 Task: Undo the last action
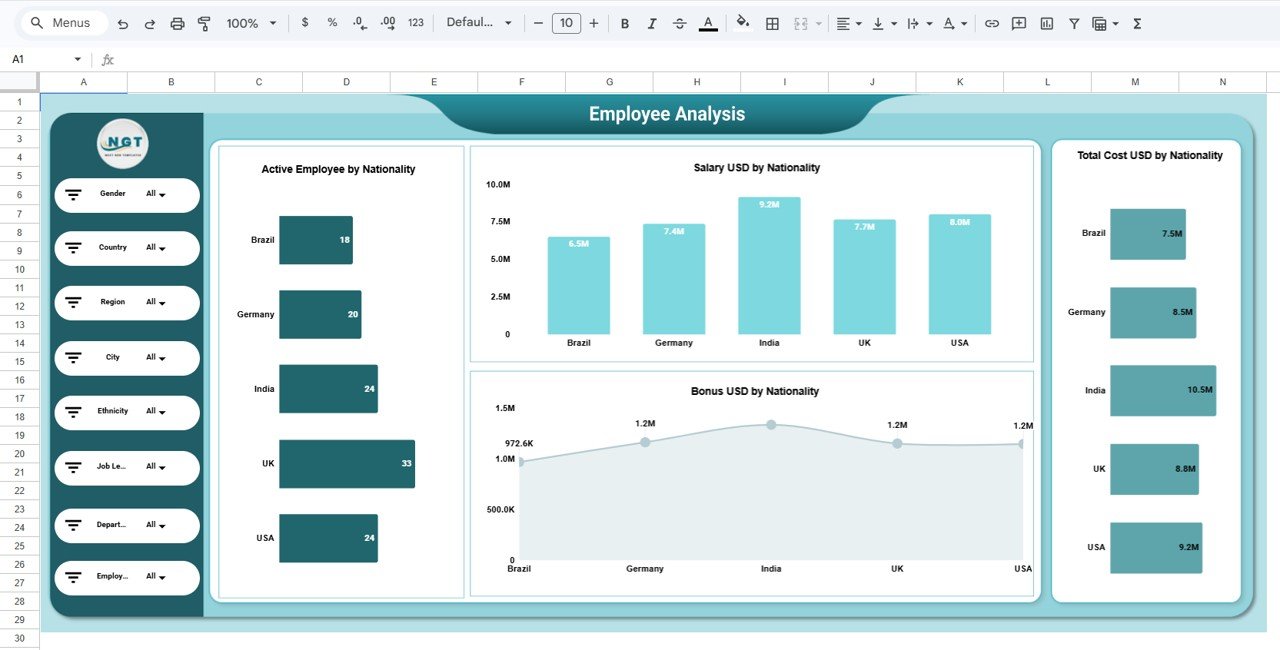(x=121, y=22)
